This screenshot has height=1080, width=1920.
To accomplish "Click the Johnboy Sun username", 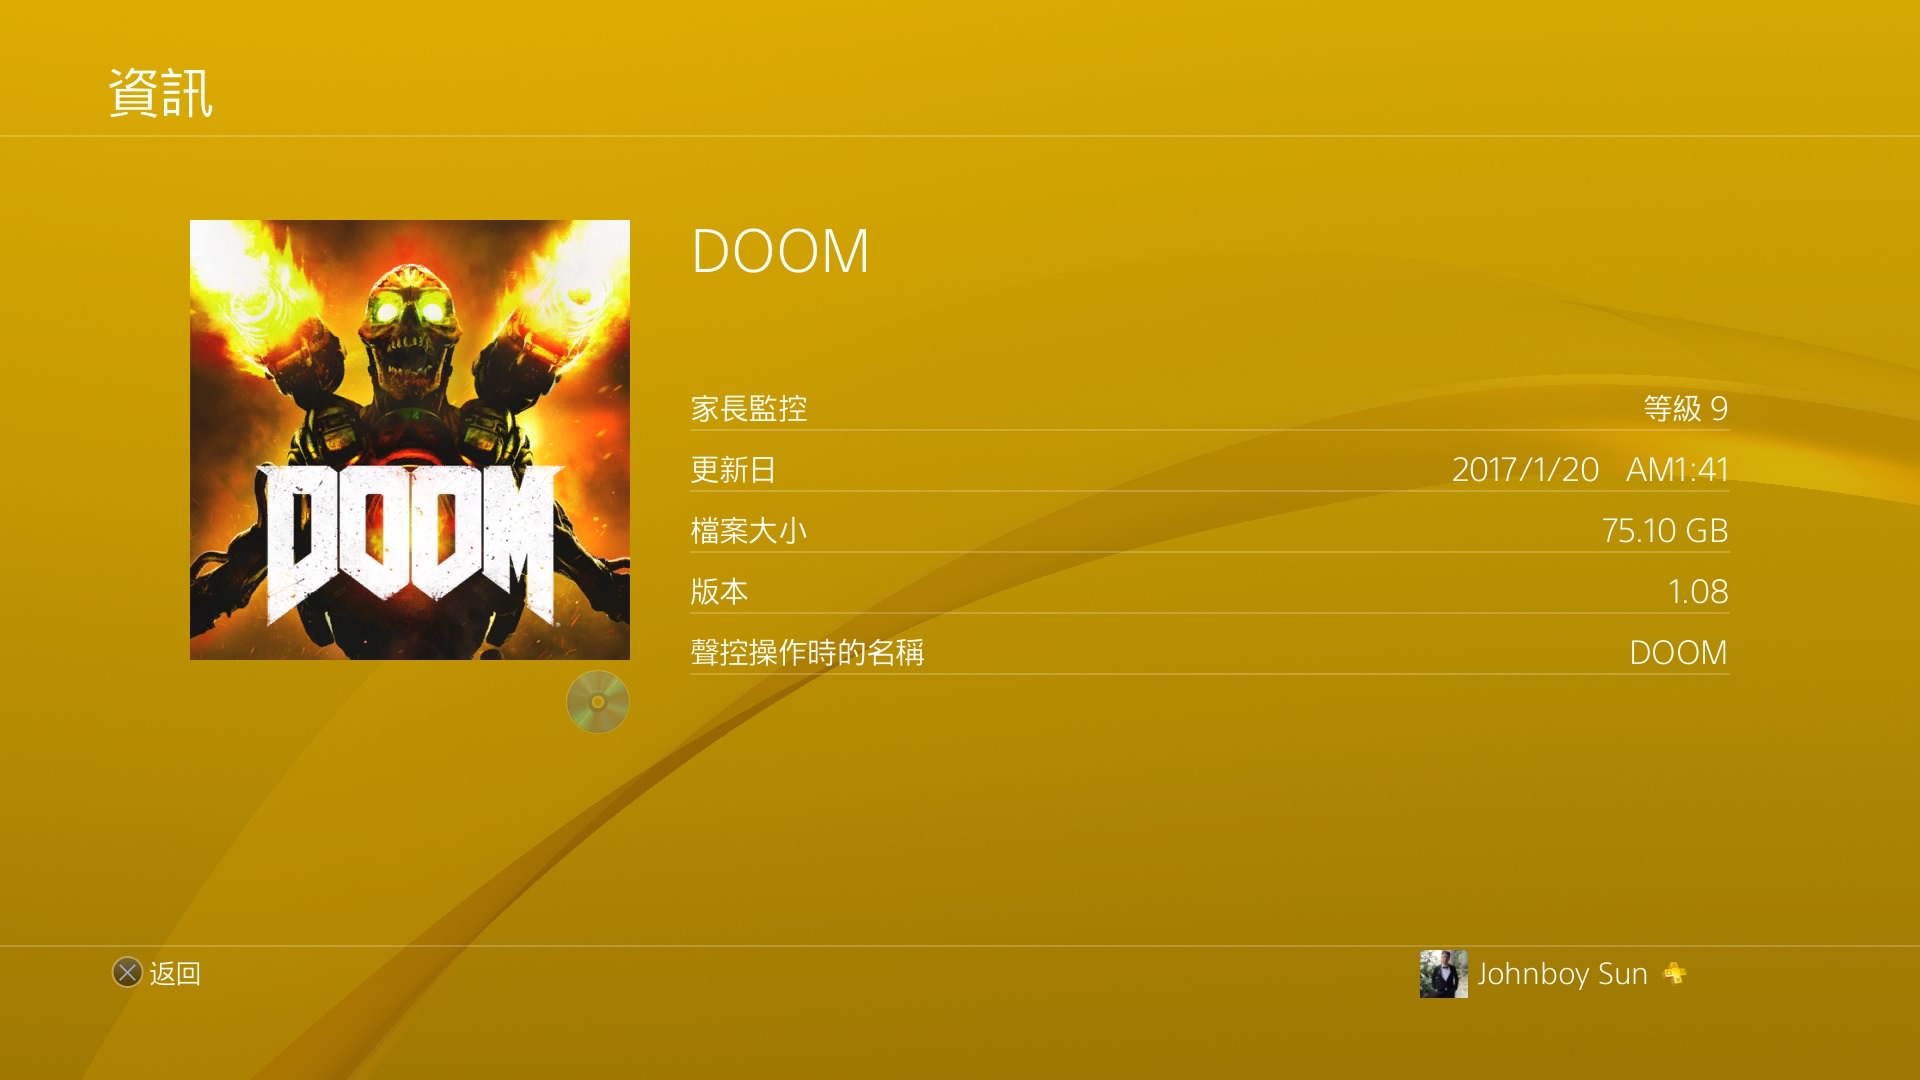I will pos(1562,974).
